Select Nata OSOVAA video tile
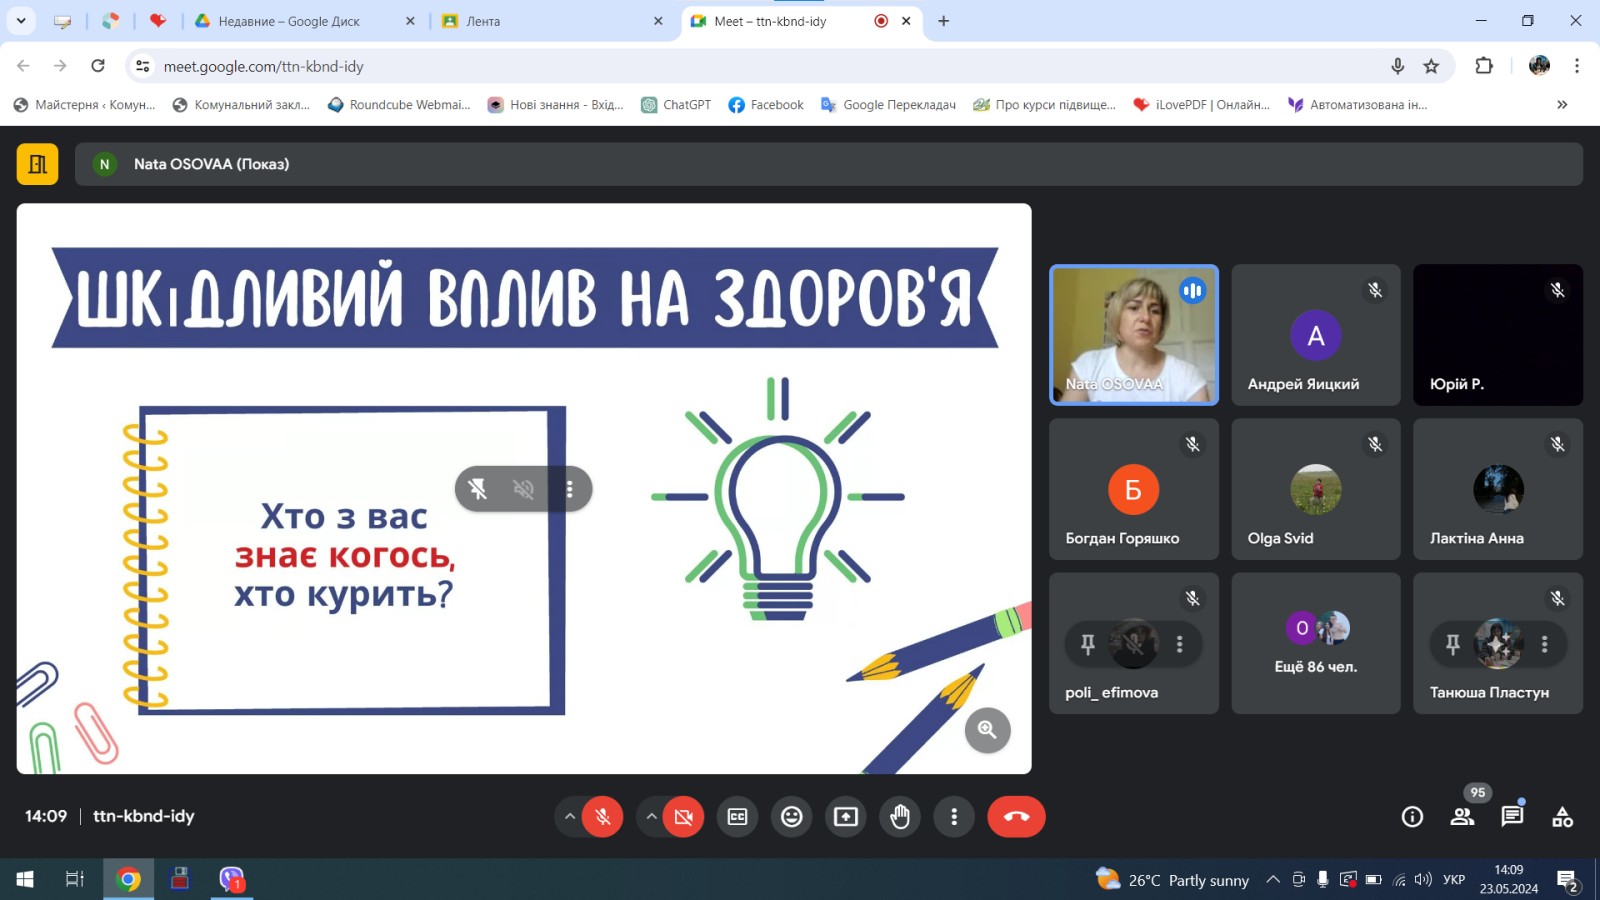The width and height of the screenshot is (1600, 900). [1133, 335]
